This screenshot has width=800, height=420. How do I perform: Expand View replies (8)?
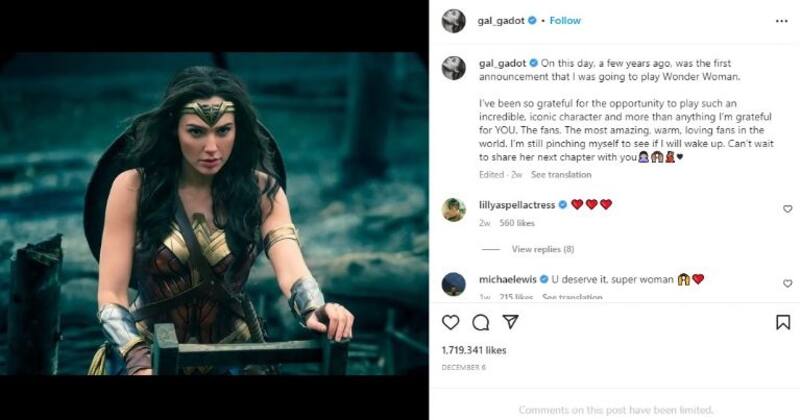click(542, 249)
